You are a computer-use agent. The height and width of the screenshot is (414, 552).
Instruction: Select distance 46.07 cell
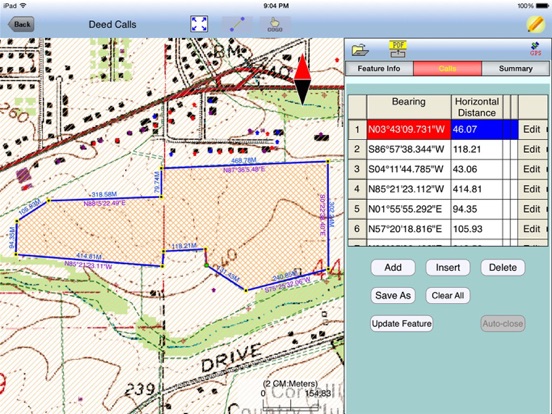(477, 130)
